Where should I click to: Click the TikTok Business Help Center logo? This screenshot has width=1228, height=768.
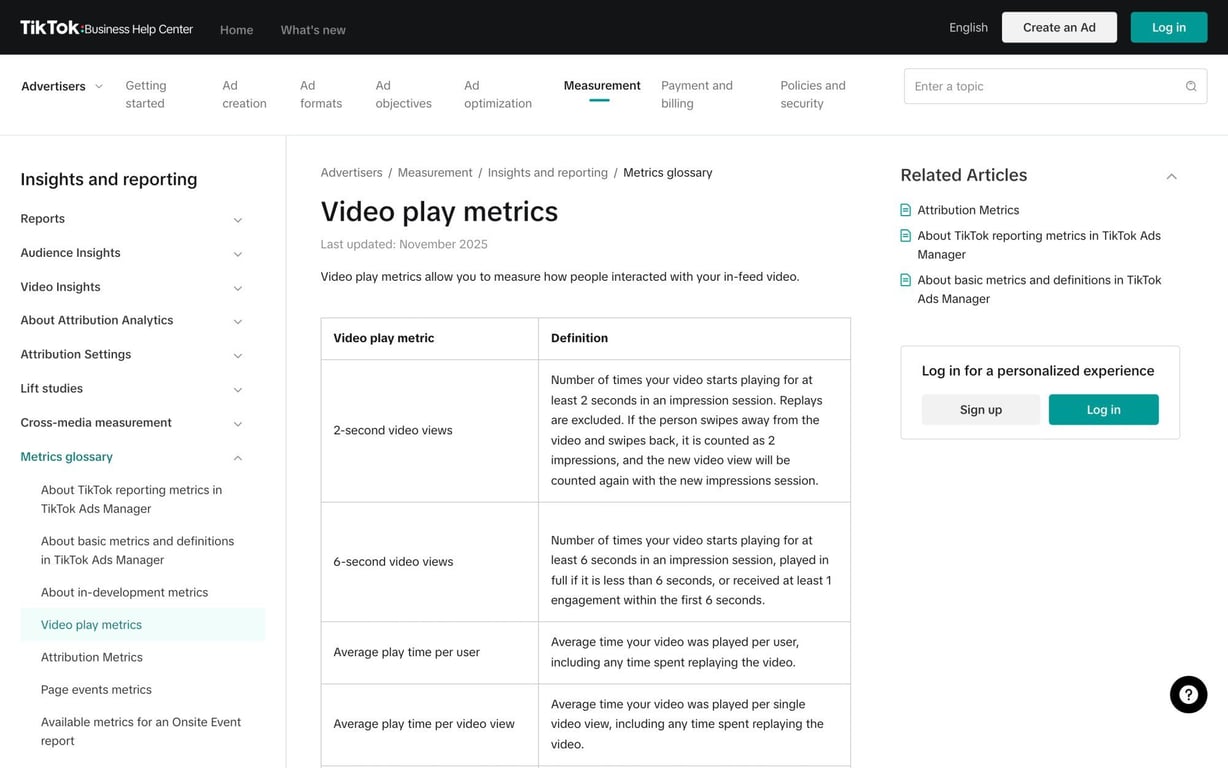point(106,28)
